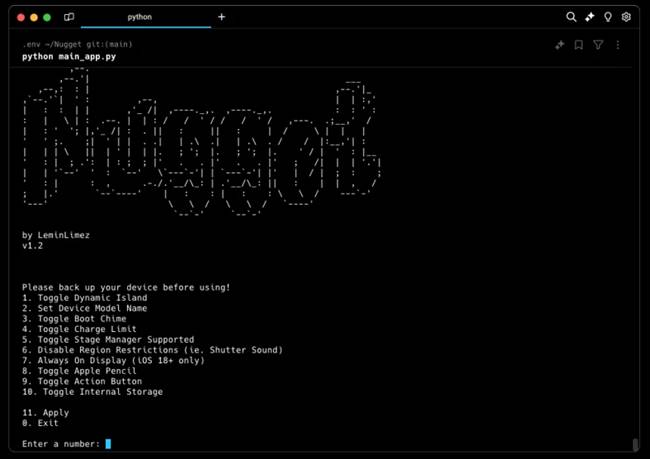Click the '1. Toggle Dynamic Island' line
Viewport: 650px width, 459px height.
[84, 298]
